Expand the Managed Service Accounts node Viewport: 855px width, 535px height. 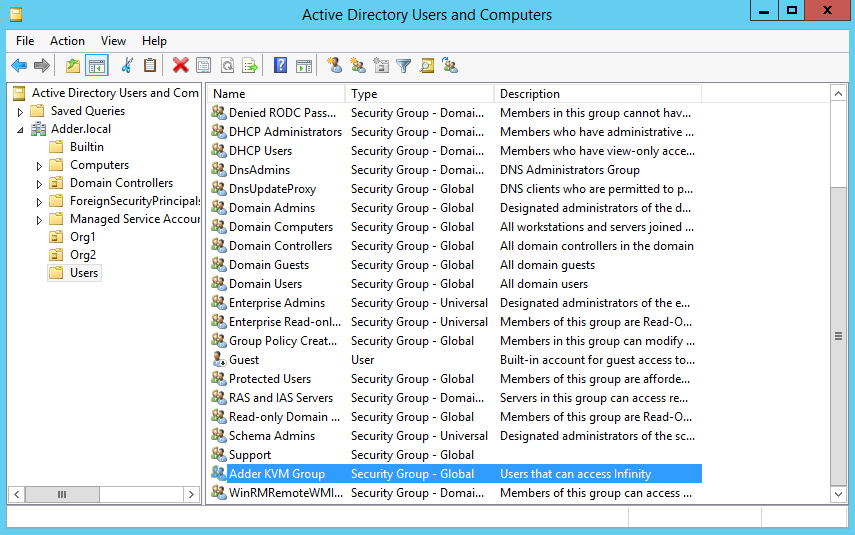tap(39, 220)
